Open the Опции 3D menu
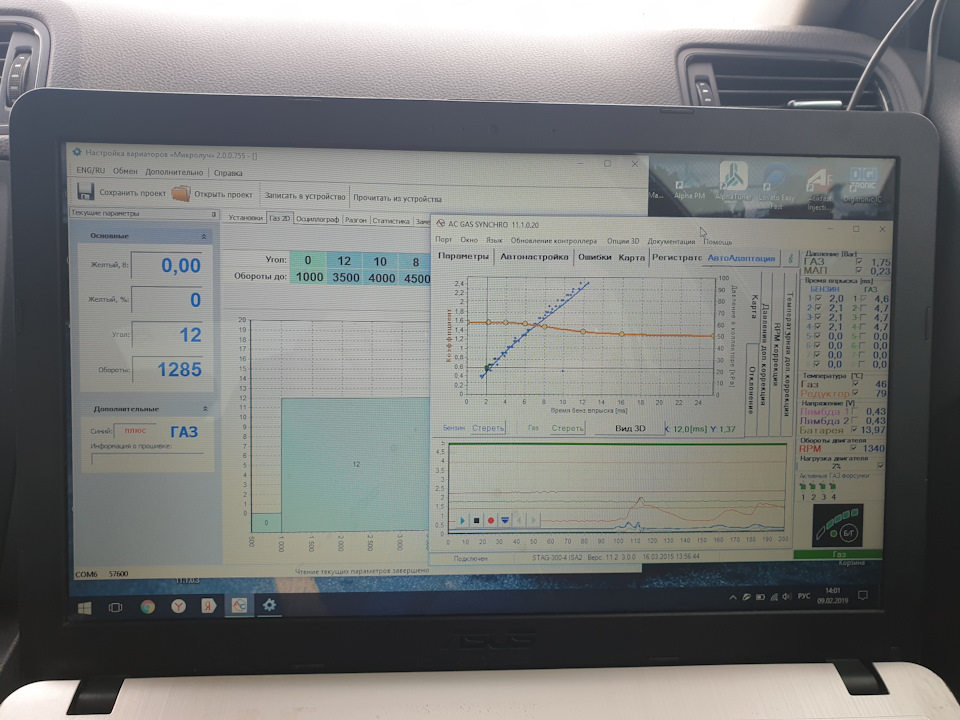 click(623, 241)
